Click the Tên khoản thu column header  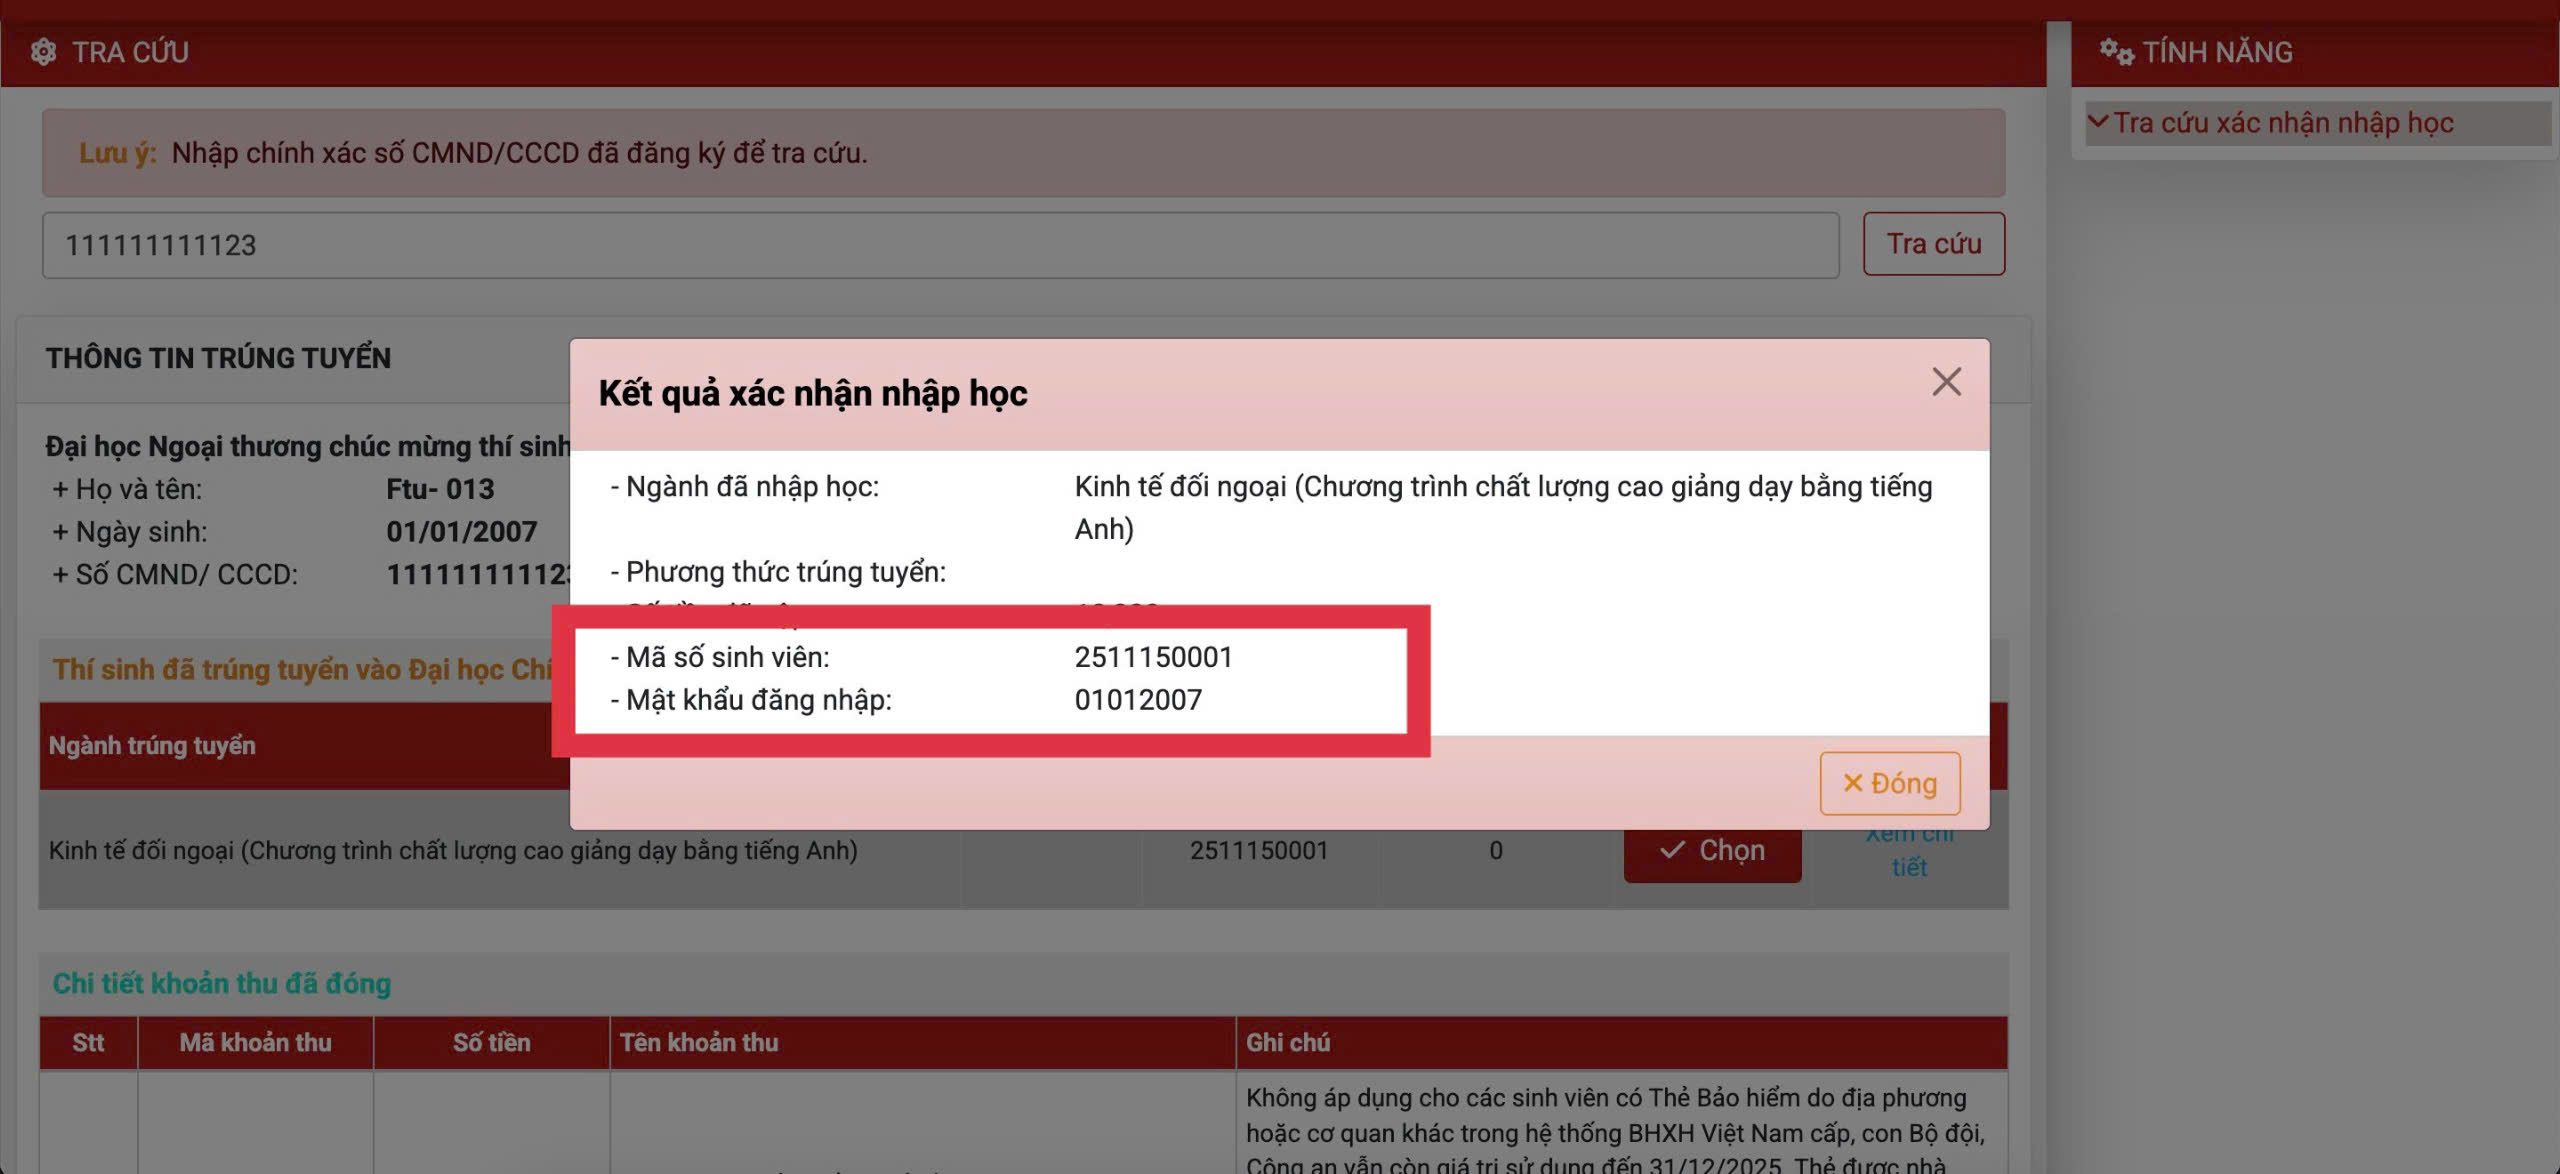[699, 1042]
